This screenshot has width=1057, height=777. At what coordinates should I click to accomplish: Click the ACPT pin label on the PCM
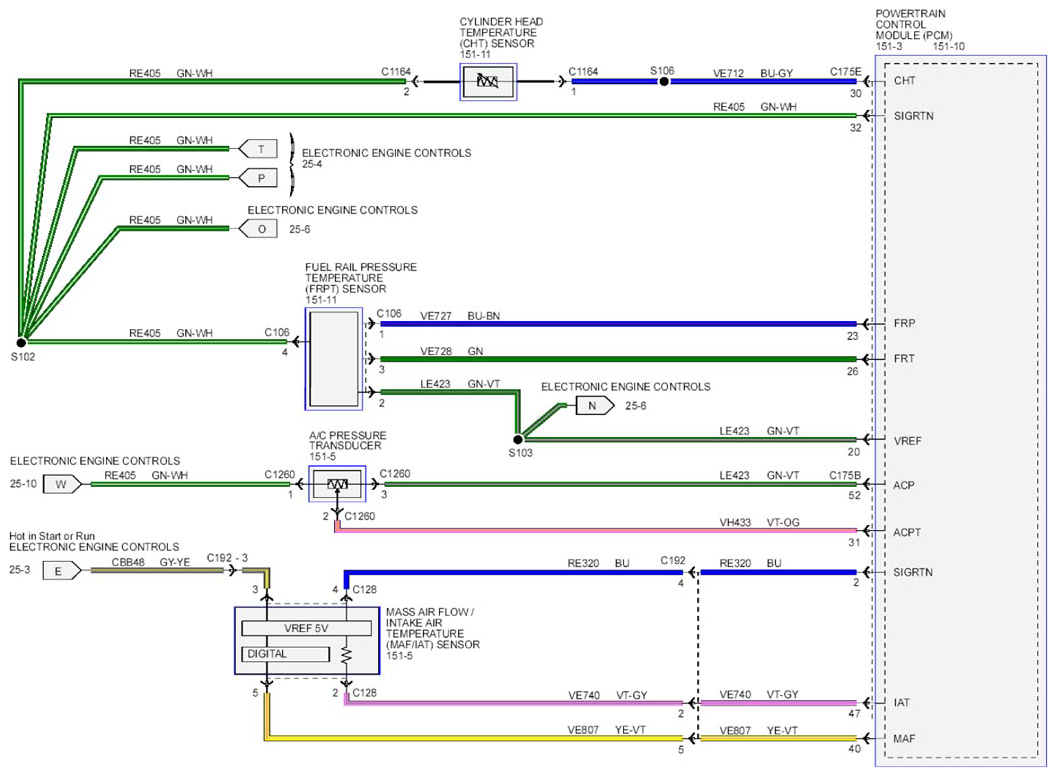(907, 532)
